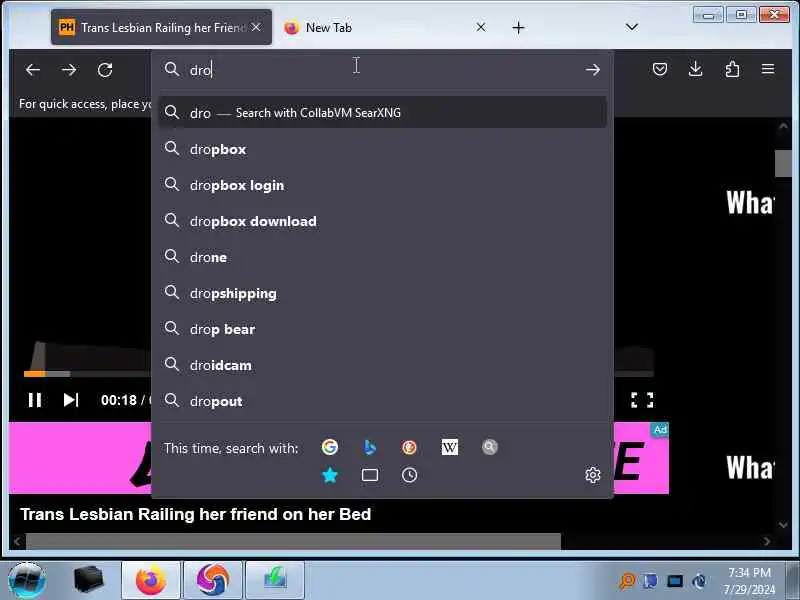This screenshot has height=600, width=800.
Task: Click the address bar text field
Action: (x=383, y=69)
